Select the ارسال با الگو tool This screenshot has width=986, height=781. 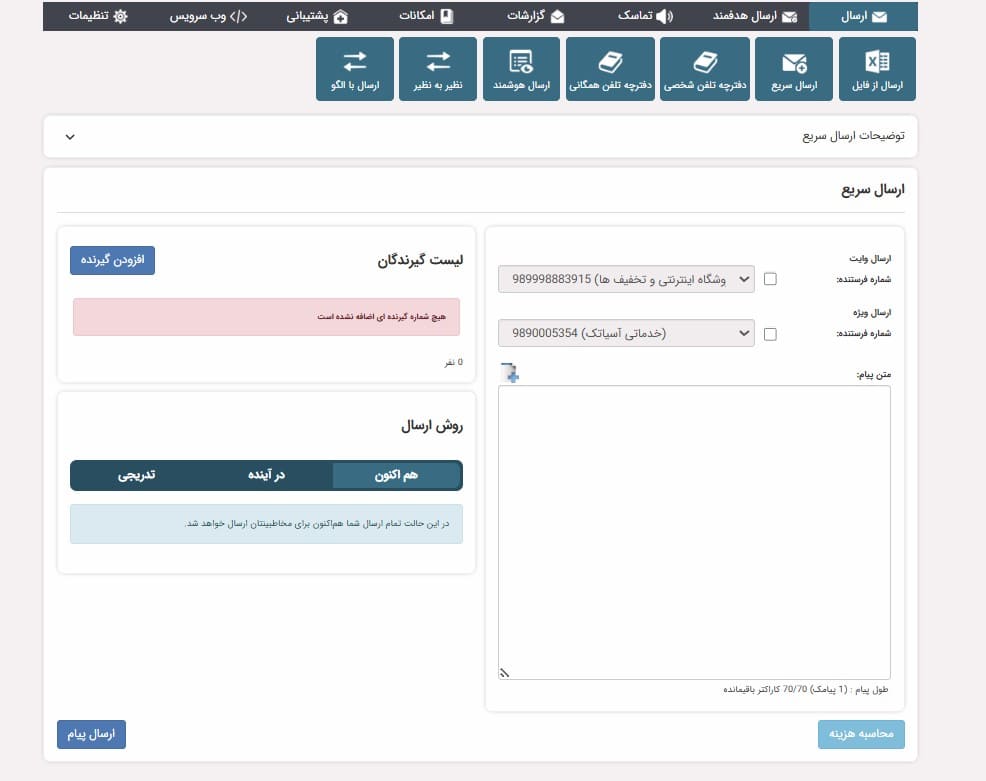pyautogui.click(x=355, y=68)
